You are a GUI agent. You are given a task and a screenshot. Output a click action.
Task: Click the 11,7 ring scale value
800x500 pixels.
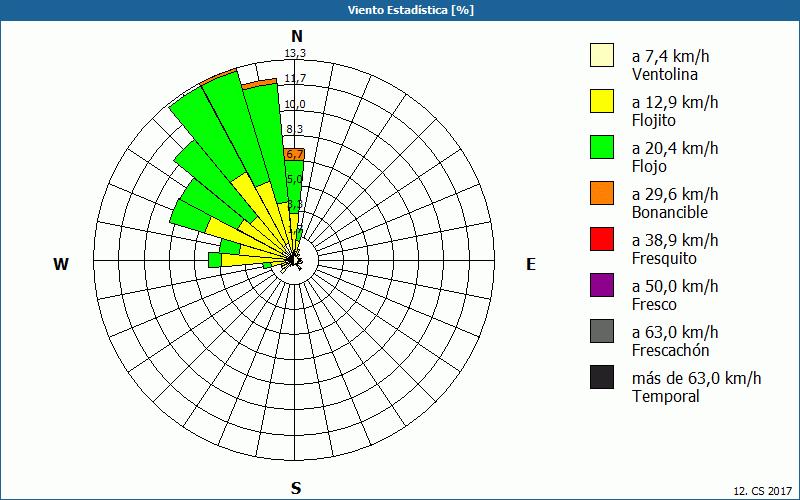pos(295,79)
